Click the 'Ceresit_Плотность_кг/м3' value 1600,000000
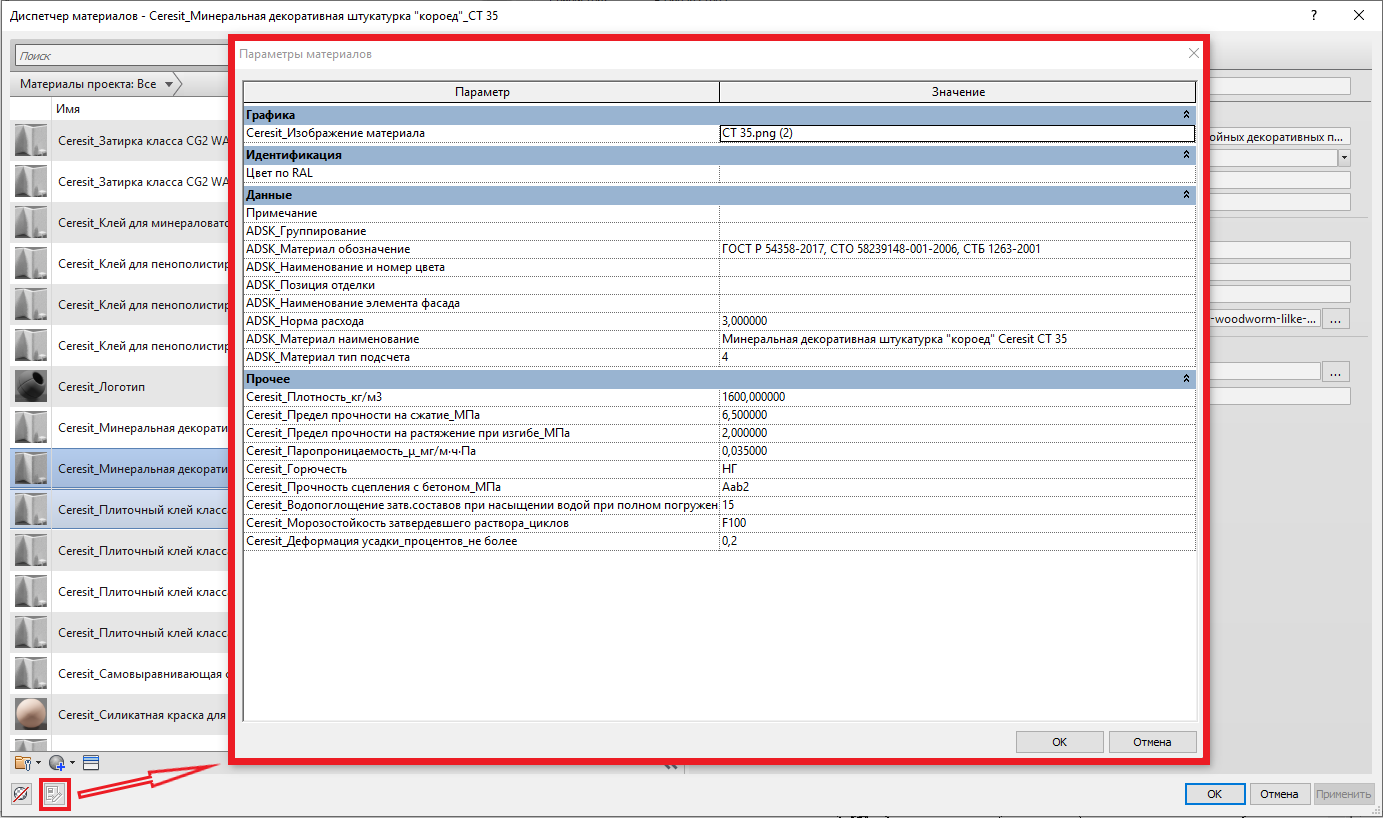 [957, 397]
